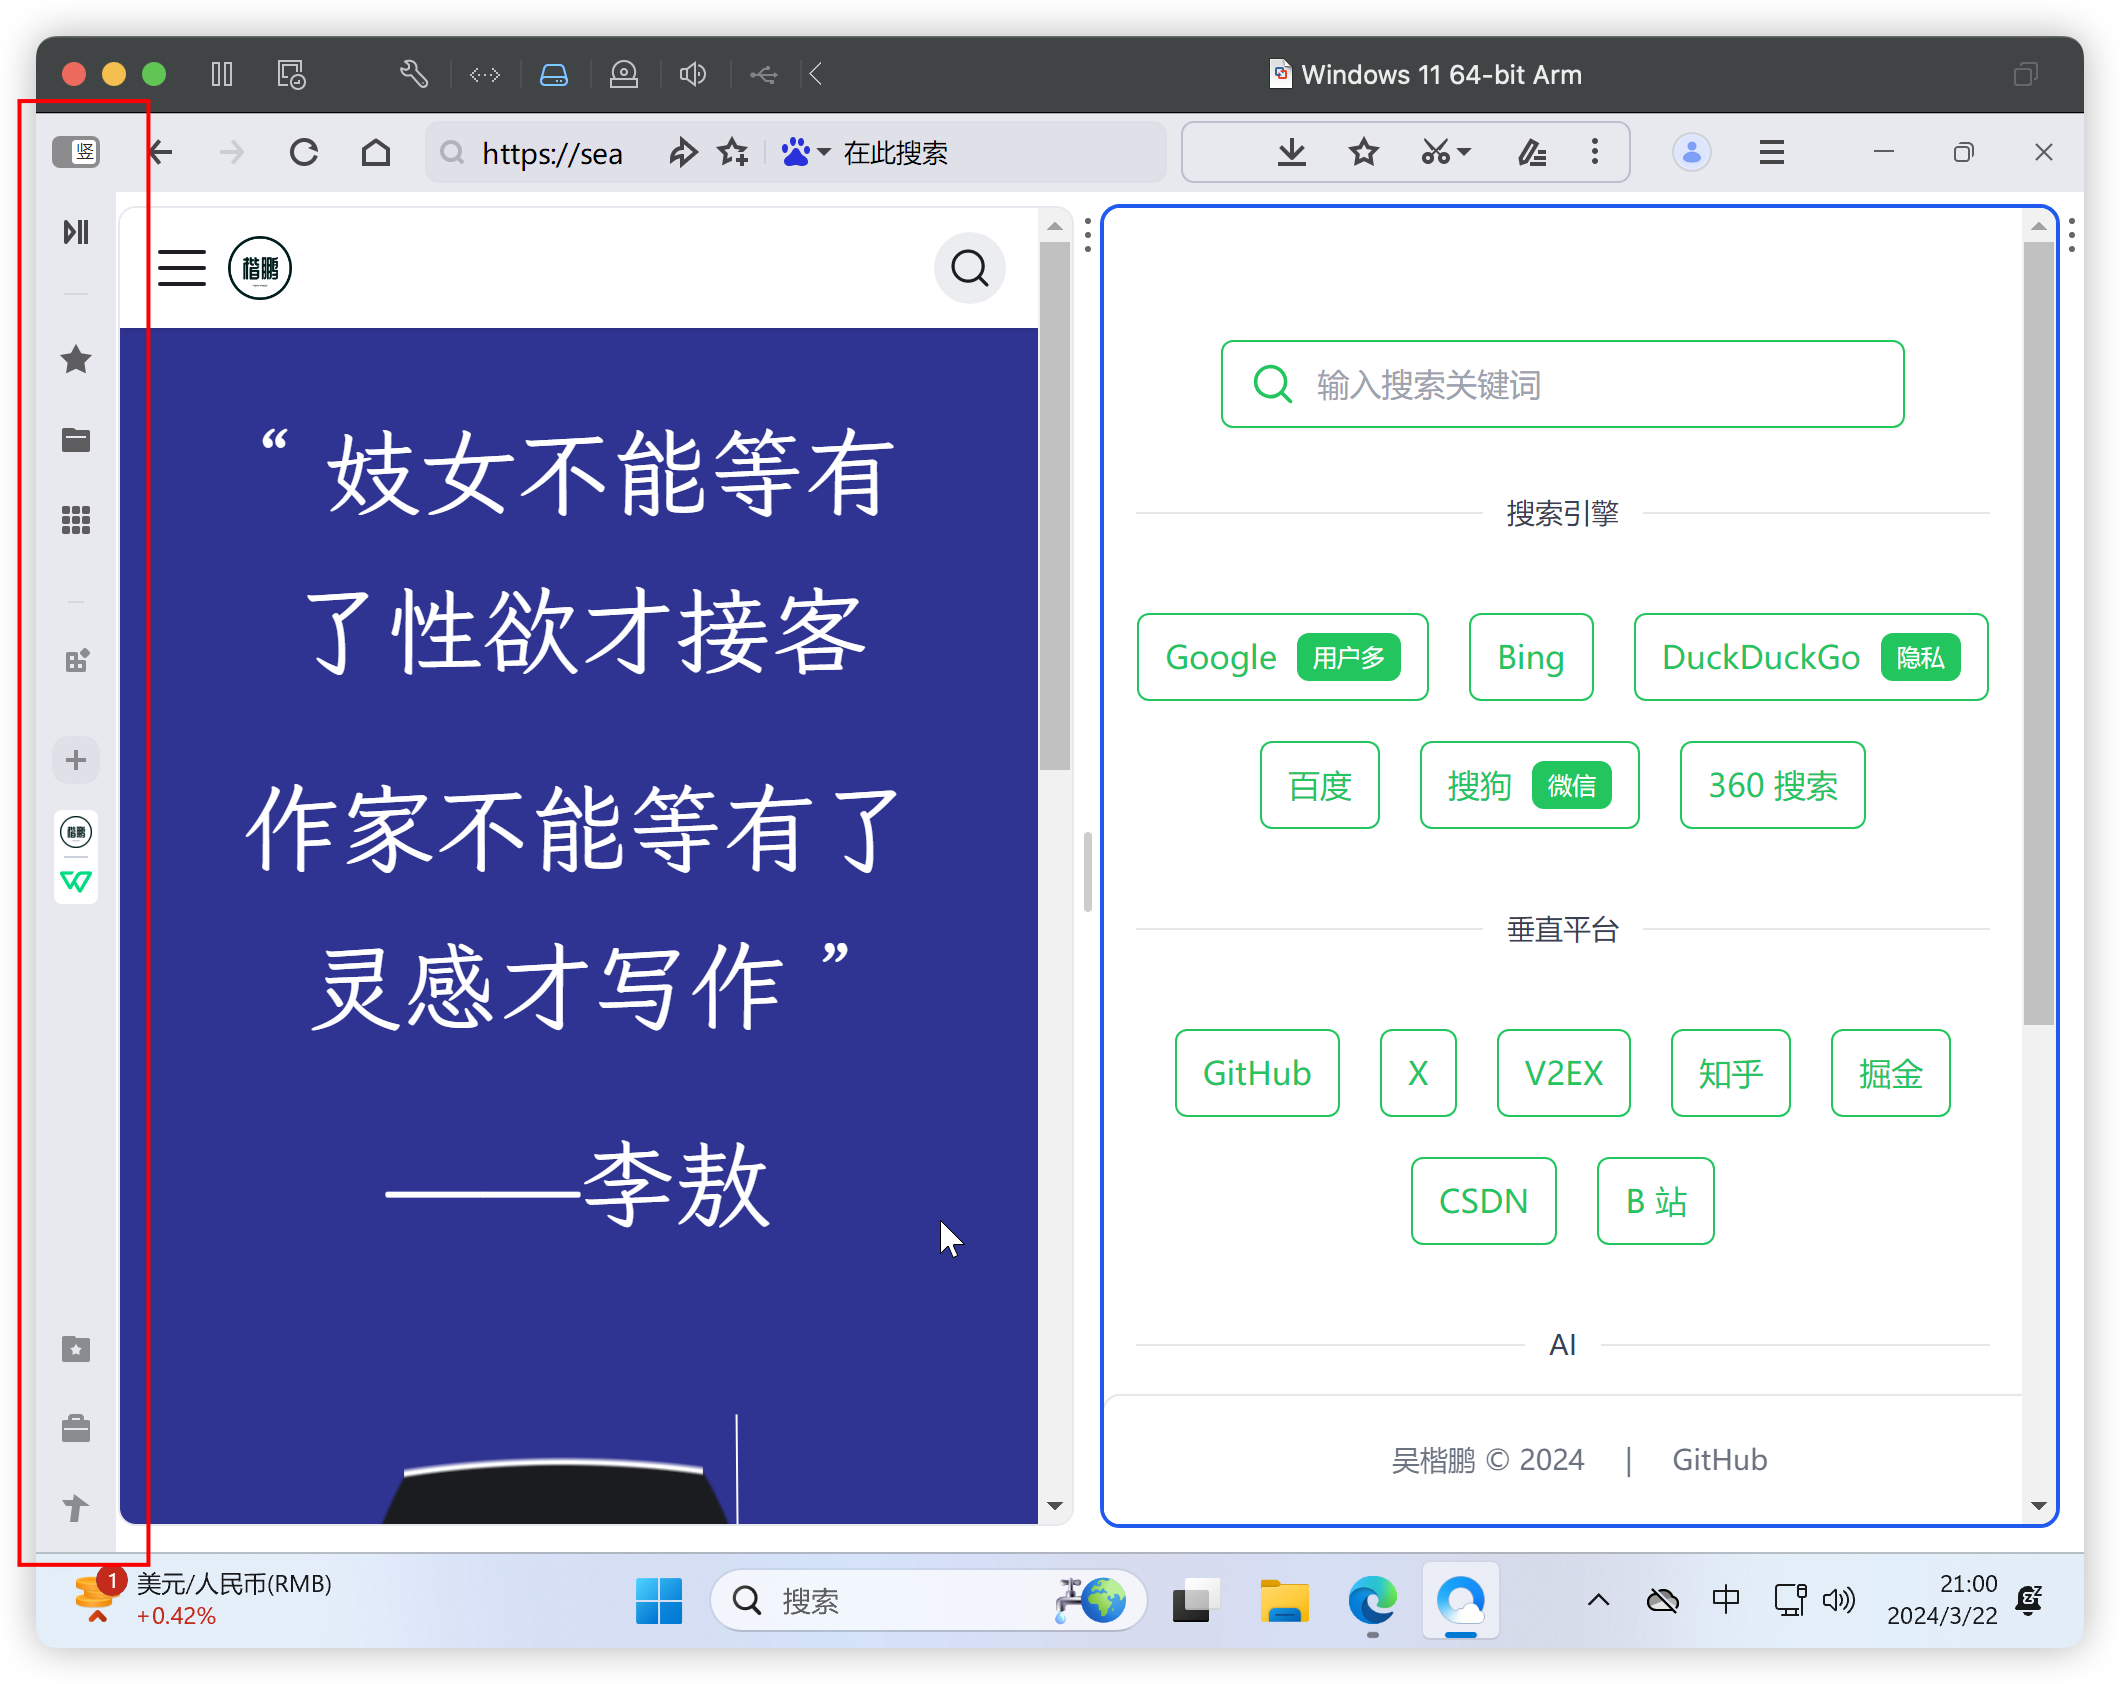Click the left pane vertical scrollbar thumb
The image size is (2120, 1684).
click(x=1055, y=506)
